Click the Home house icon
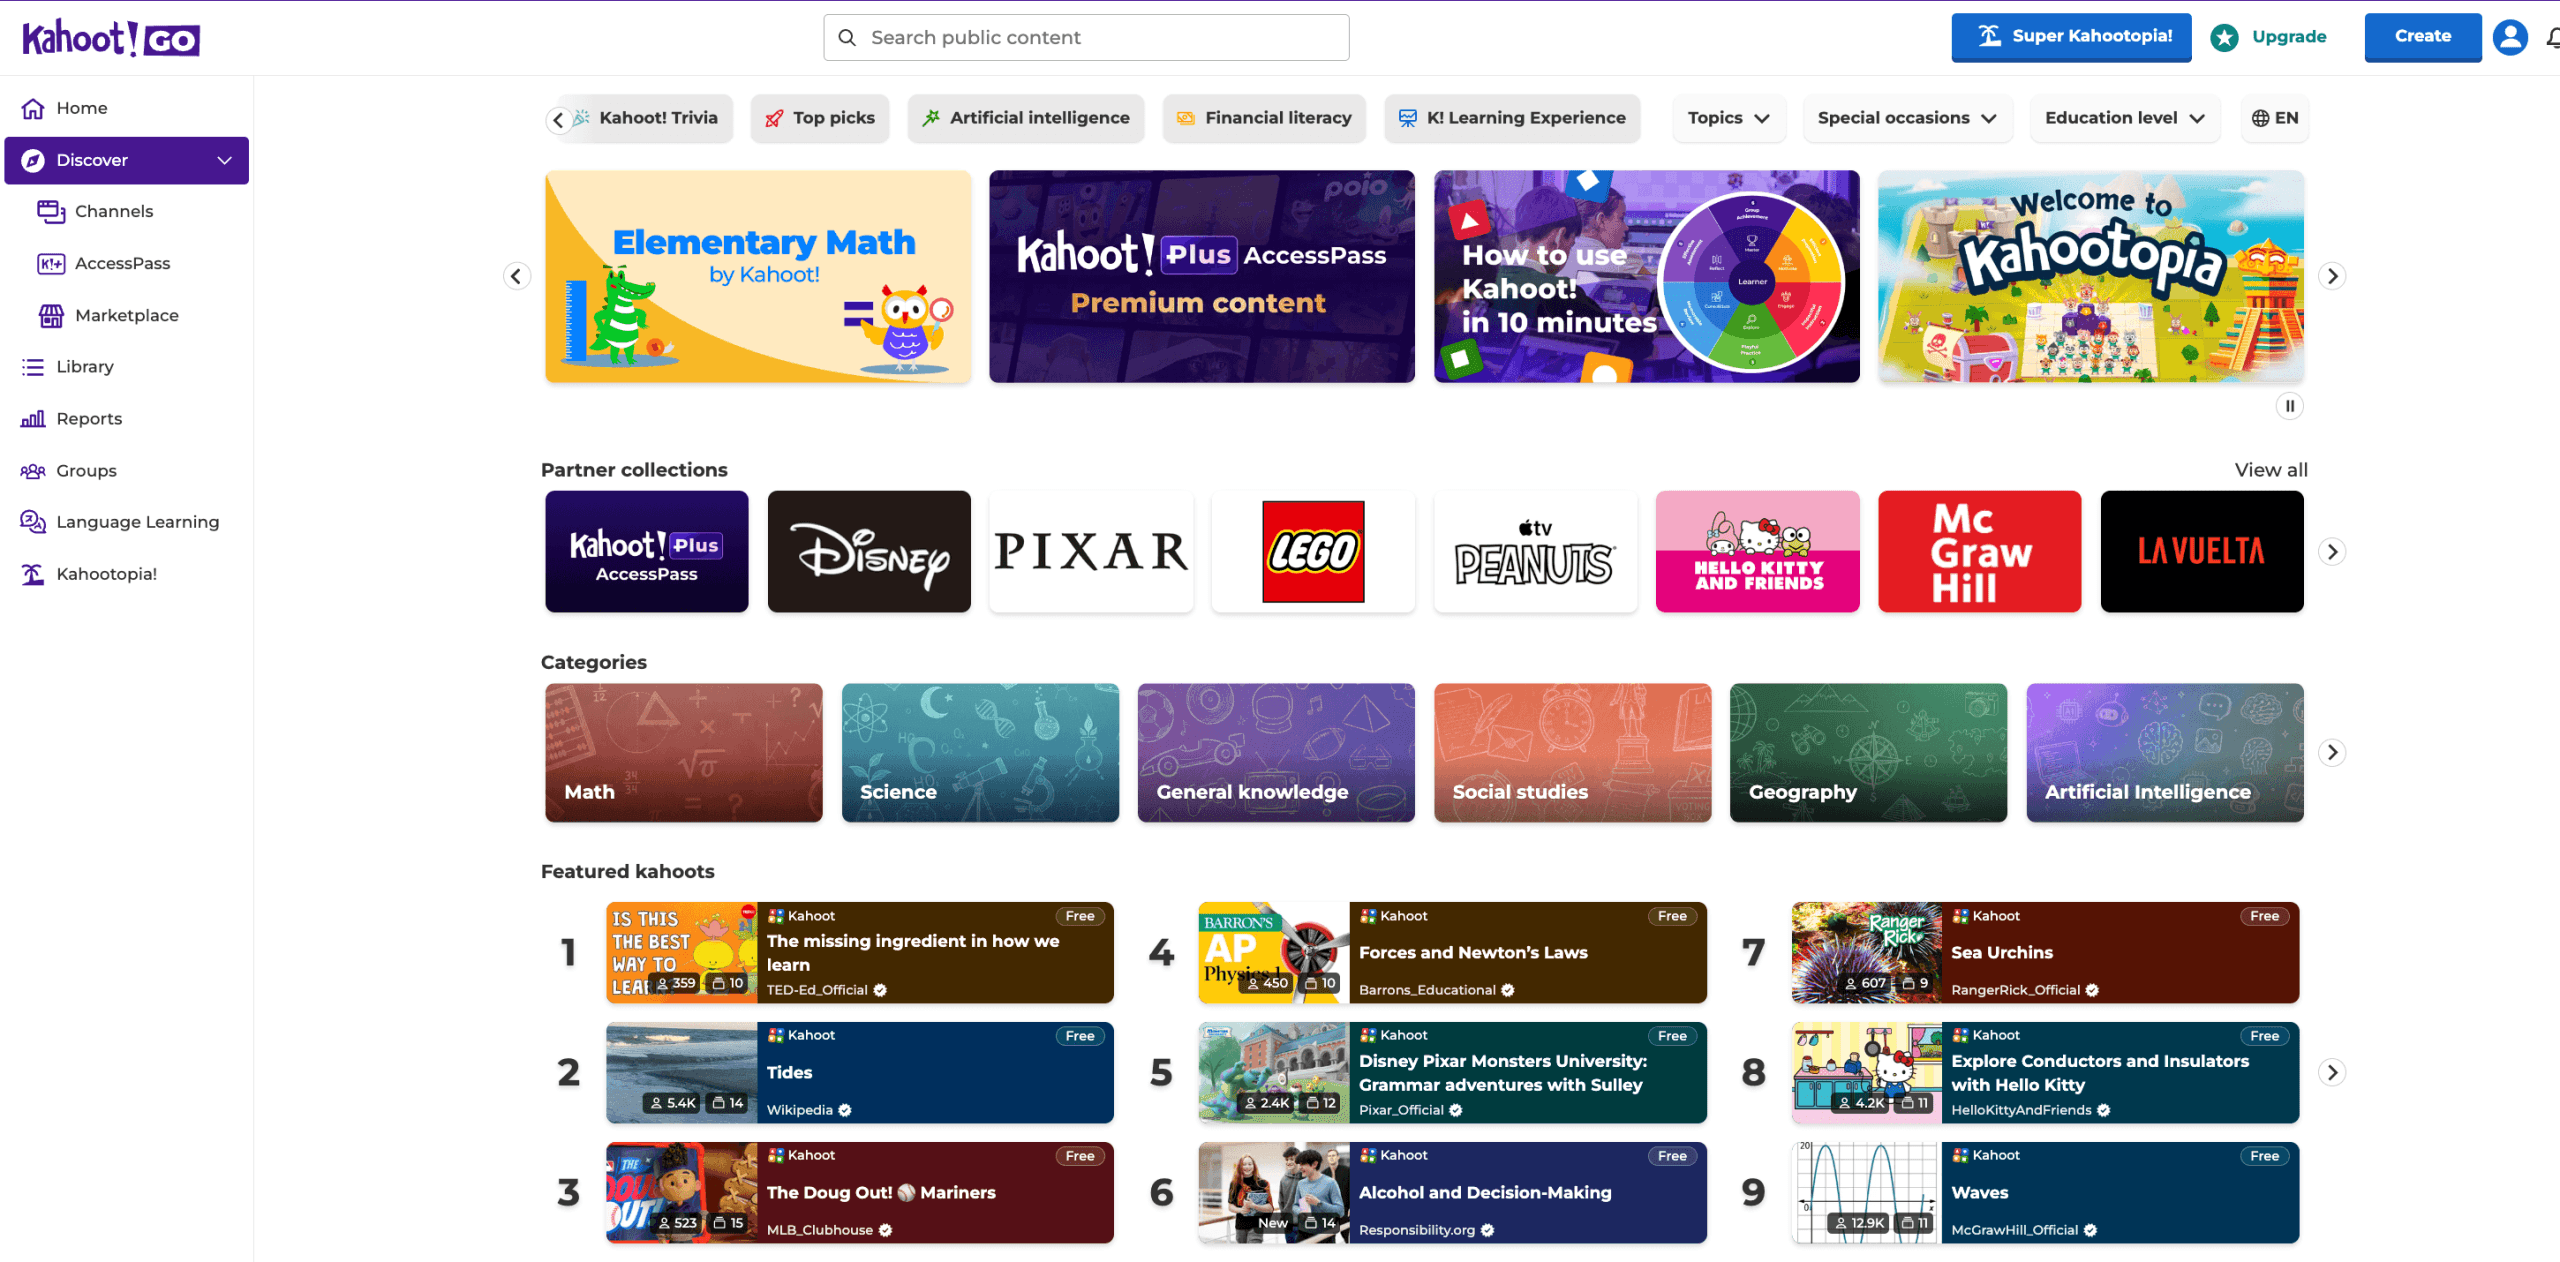The image size is (2560, 1262). point(33,108)
